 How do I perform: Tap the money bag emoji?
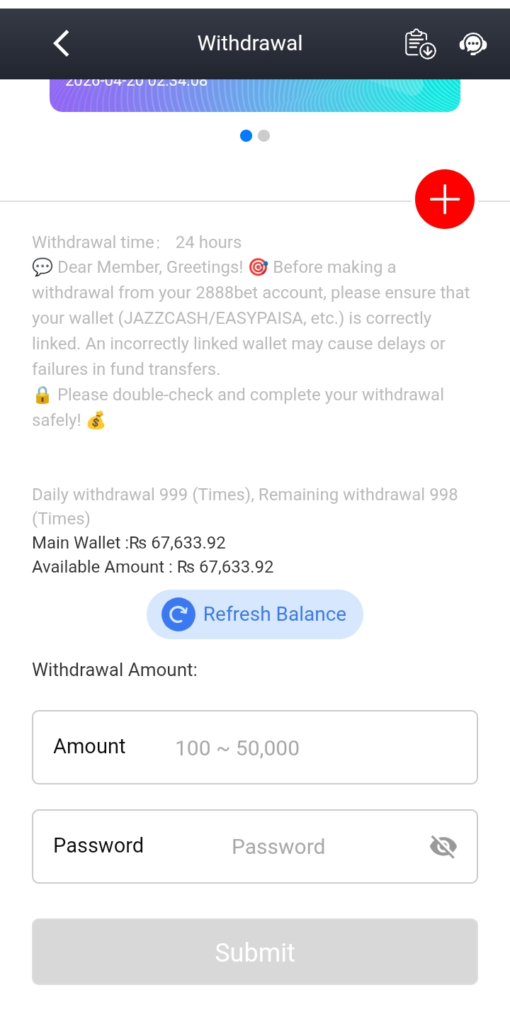tap(95, 421)
